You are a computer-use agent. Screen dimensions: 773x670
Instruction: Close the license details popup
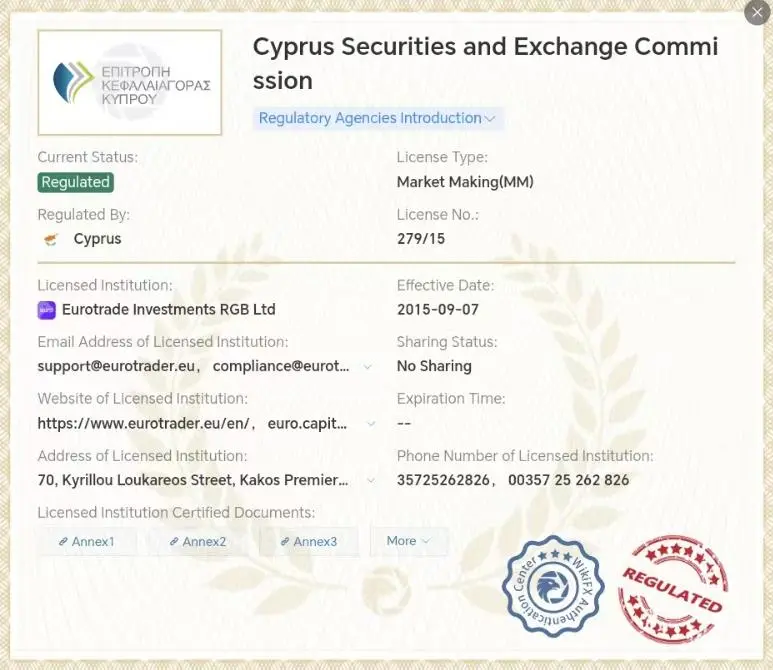(x=757, y=13)
